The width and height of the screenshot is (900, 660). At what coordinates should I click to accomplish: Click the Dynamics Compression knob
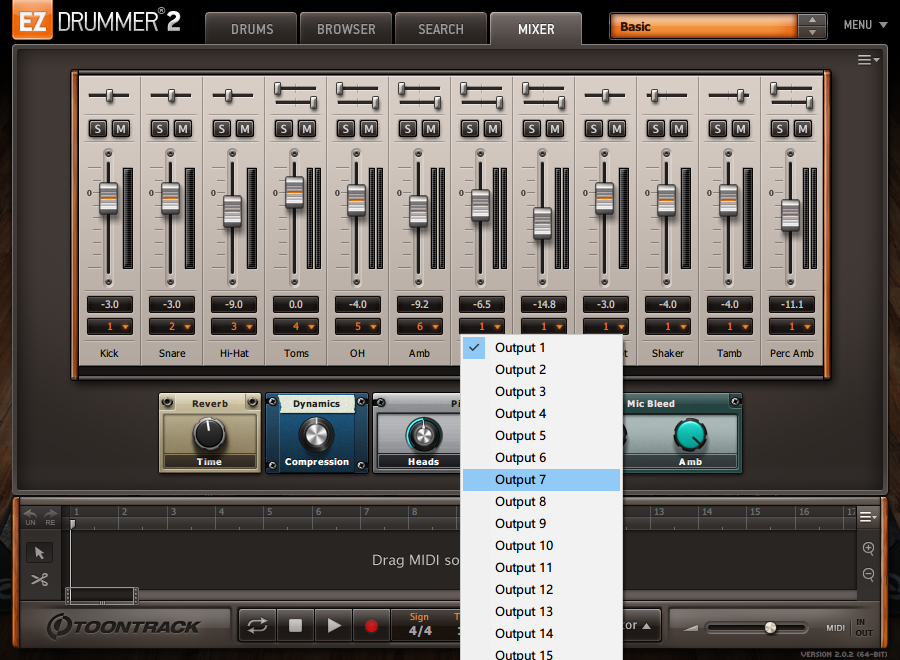(316, 434)
